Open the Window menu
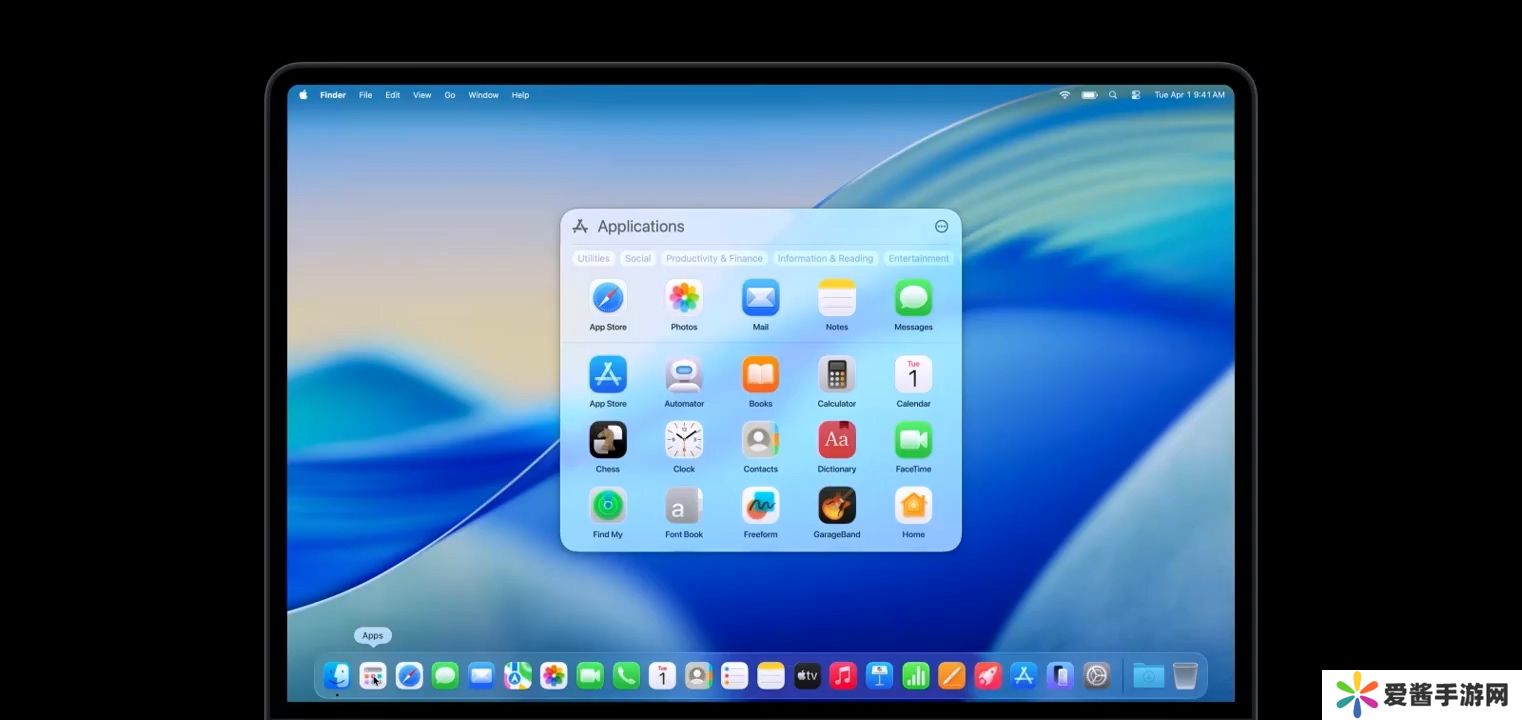 pos(483,95)
